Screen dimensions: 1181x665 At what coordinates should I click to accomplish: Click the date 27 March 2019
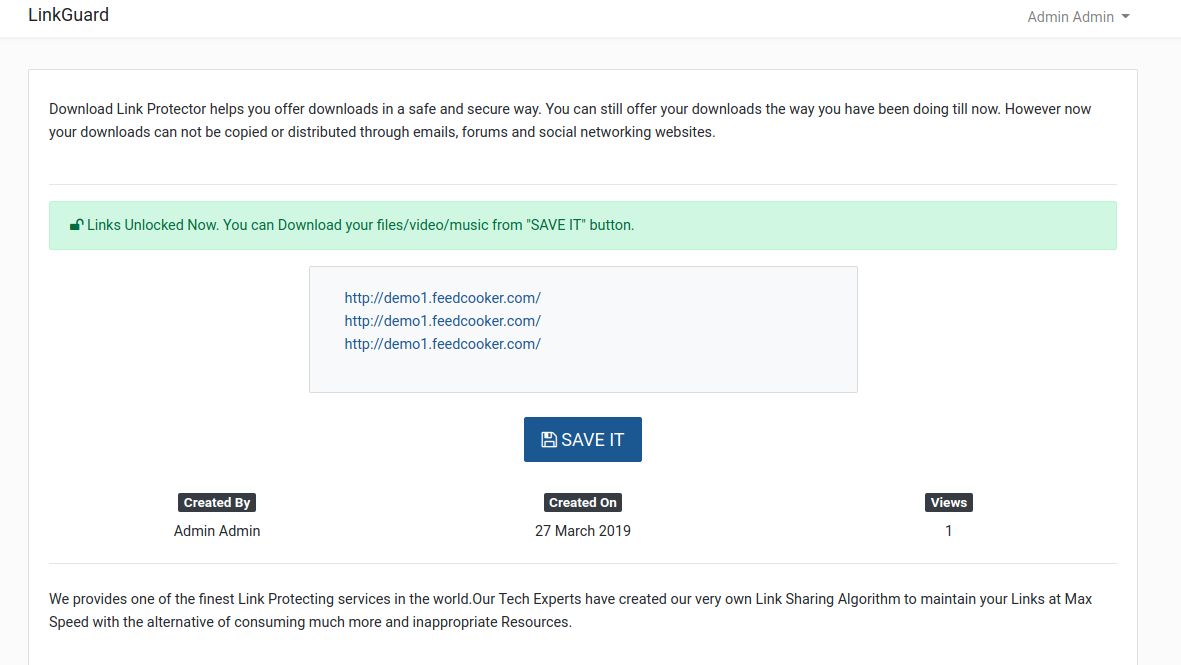pos(583,531)
